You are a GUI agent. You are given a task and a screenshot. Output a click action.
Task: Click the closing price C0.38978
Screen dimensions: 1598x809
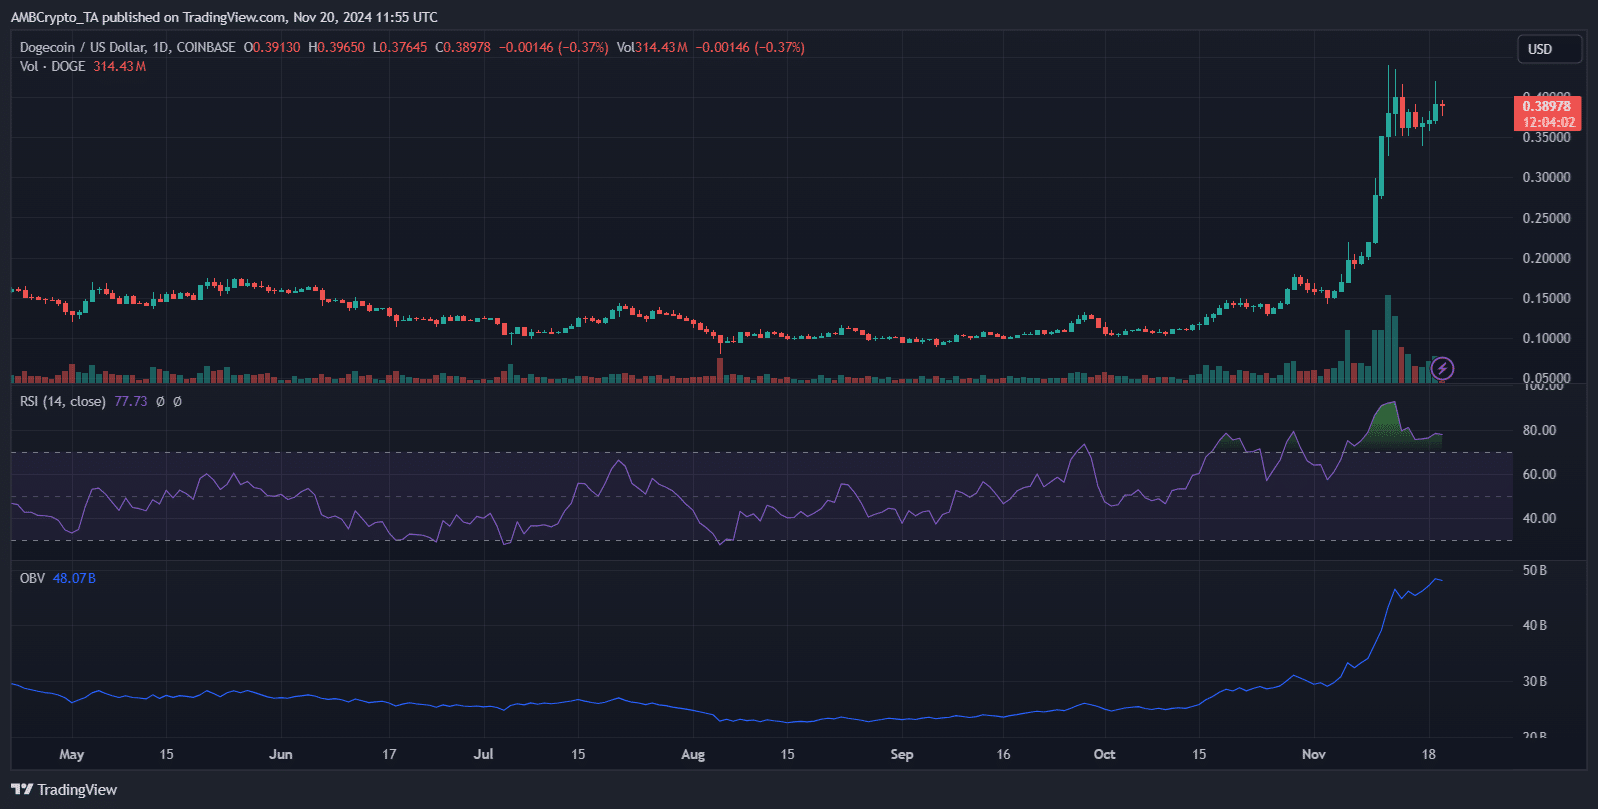pos(463,47)
